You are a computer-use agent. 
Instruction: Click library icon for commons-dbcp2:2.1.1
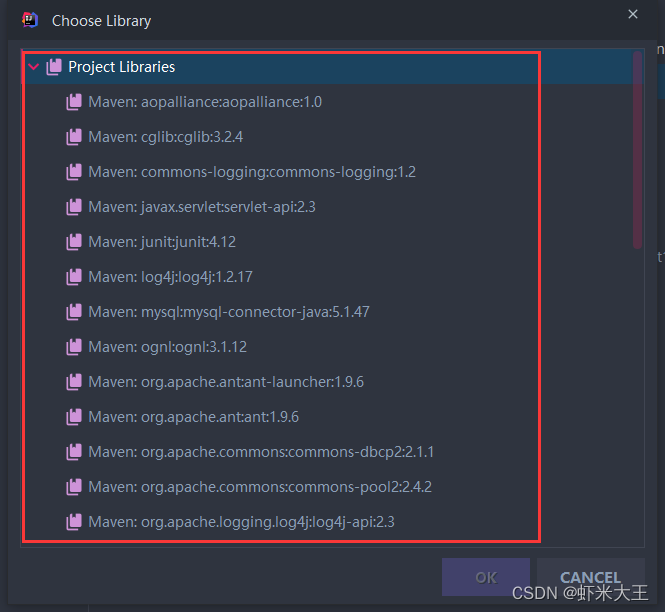tap(74, 452)
